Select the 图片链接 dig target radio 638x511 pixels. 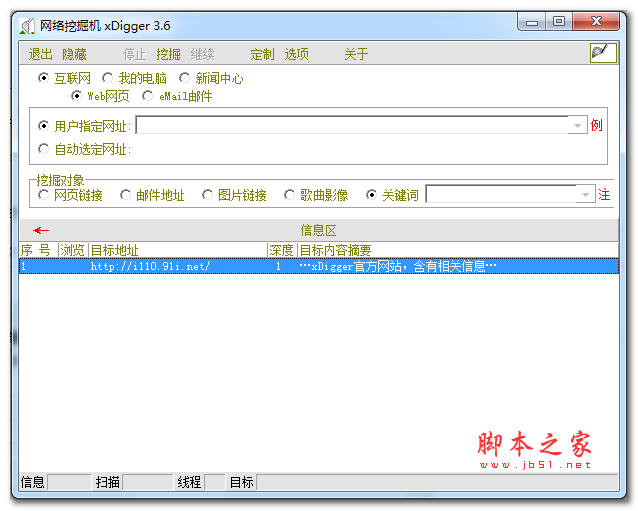pyautogui.click(x=208, y=195)
